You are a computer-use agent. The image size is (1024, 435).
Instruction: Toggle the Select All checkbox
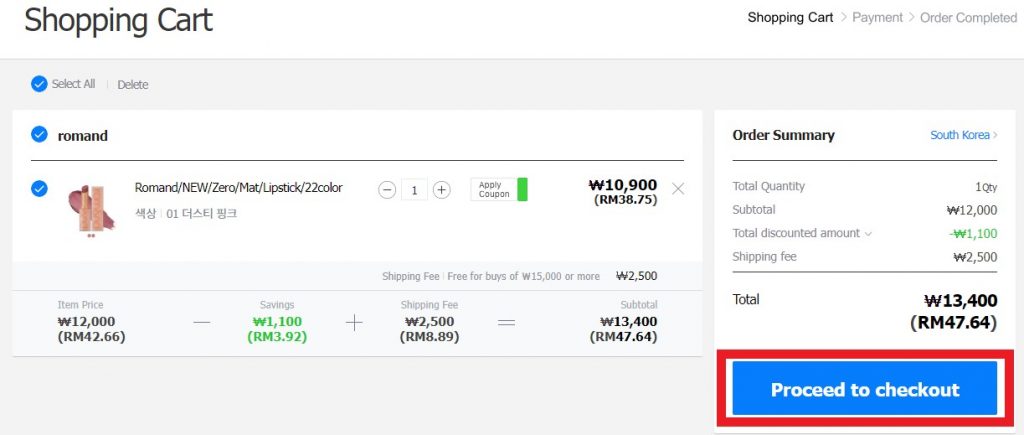[39, 84]
